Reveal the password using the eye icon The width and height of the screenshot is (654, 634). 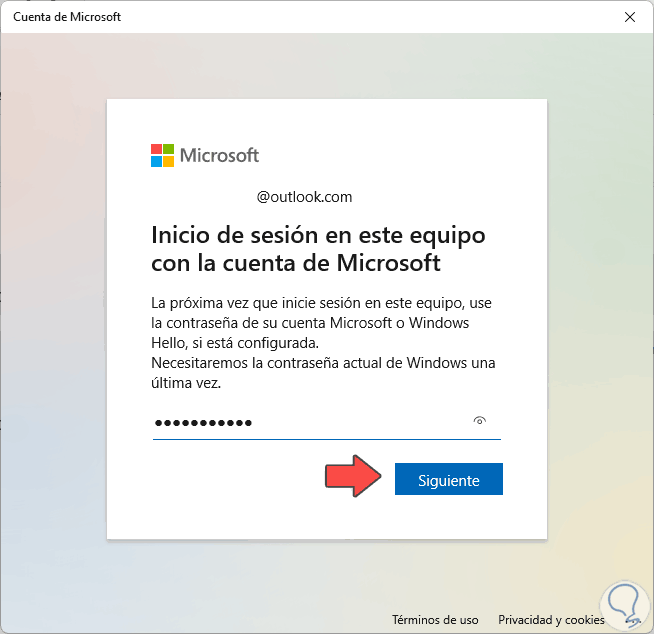480,420
